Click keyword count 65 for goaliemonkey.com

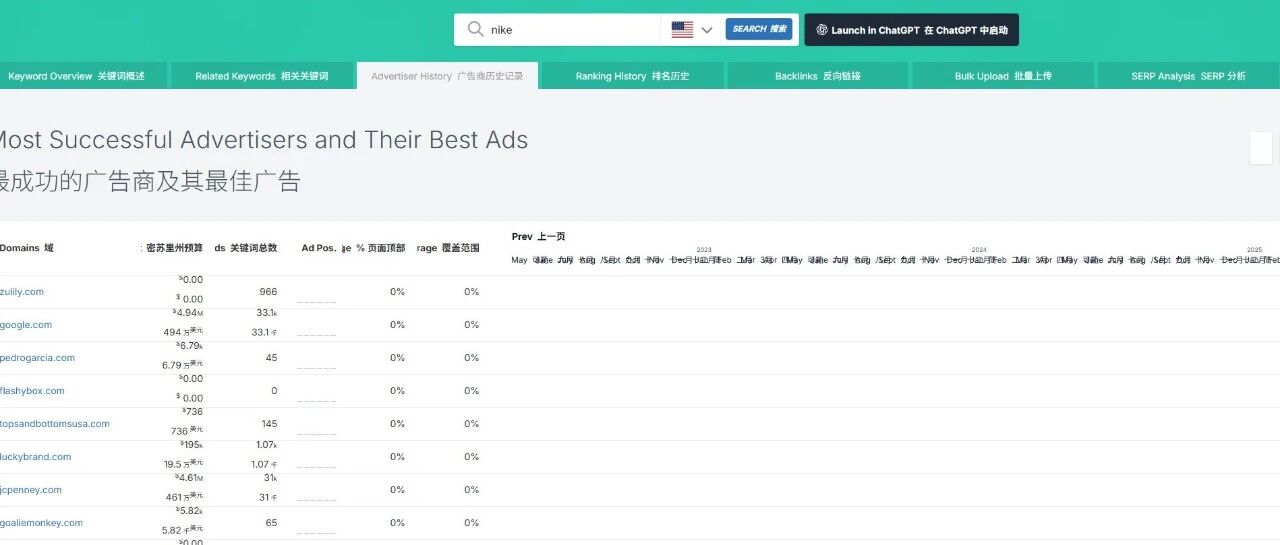(271, 523)
